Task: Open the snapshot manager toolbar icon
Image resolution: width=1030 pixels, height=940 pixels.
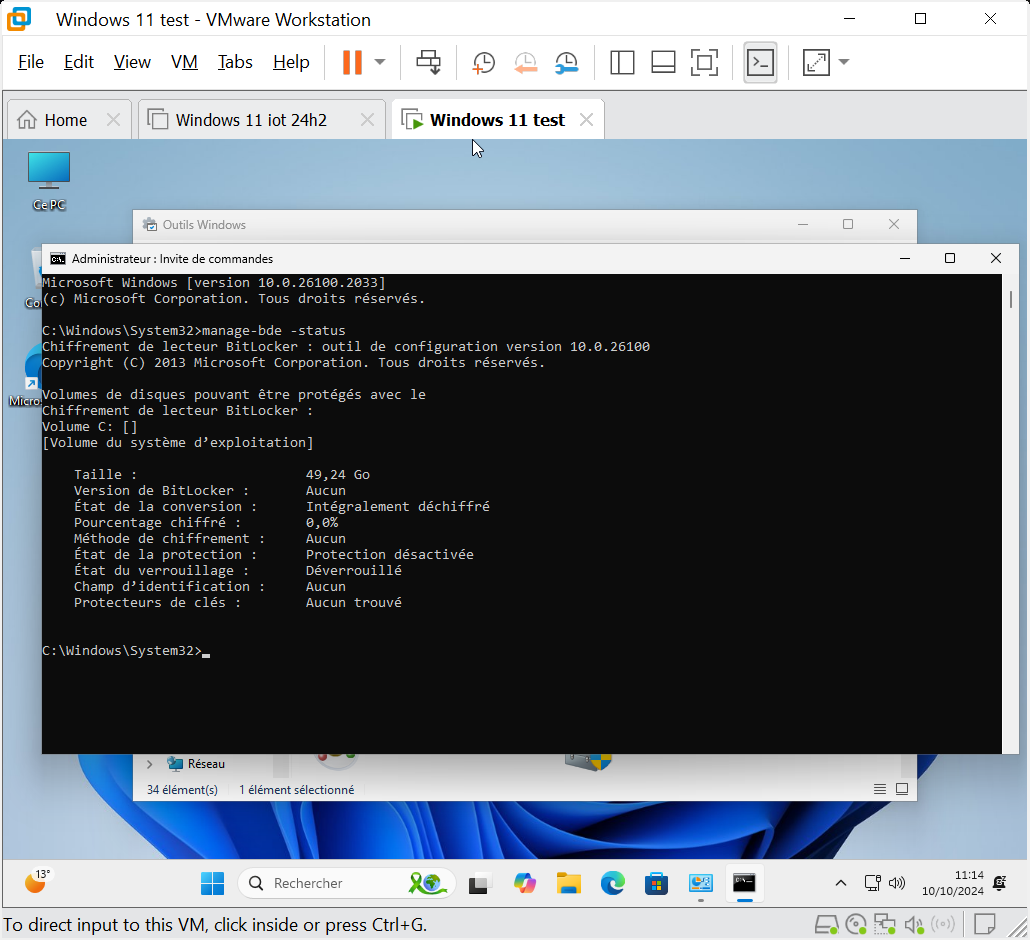Action: (x=566, y=62)
